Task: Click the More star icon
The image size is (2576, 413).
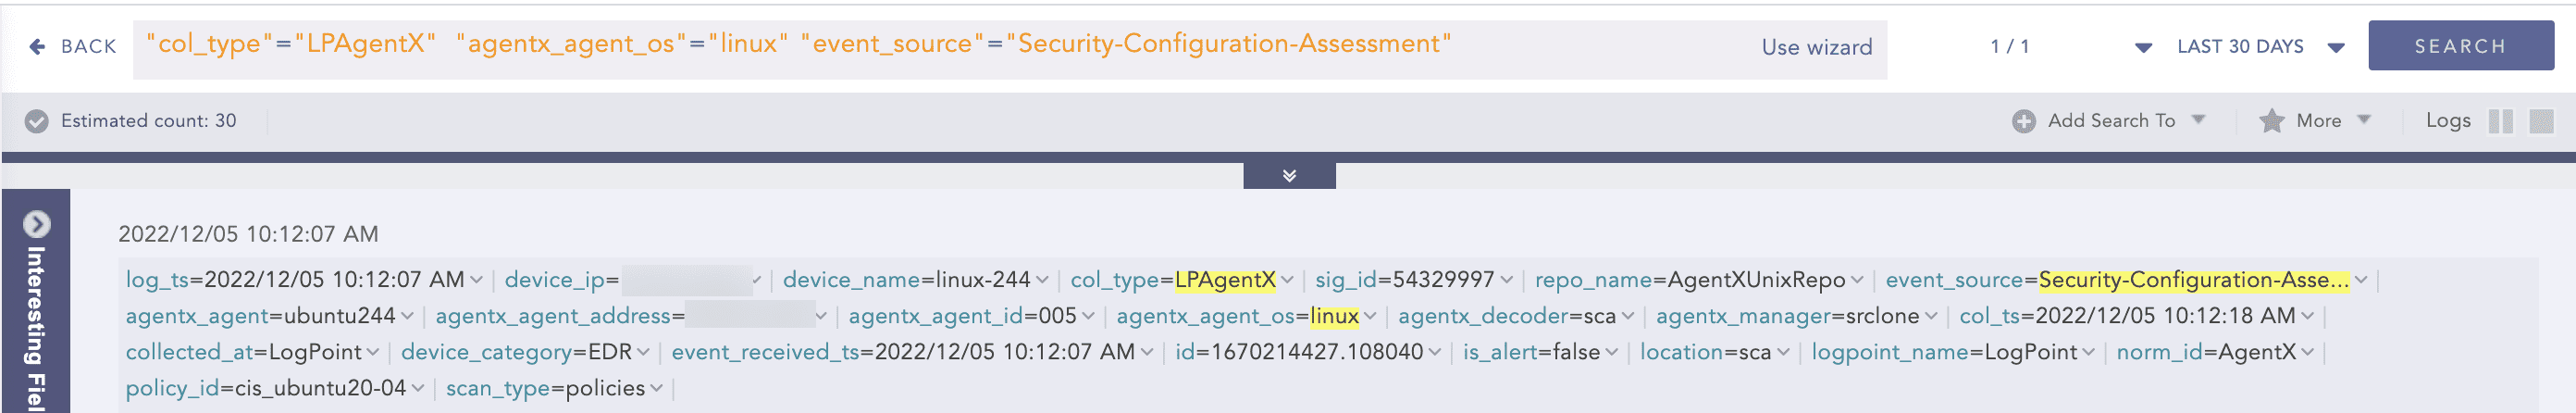Action: 2271,121
